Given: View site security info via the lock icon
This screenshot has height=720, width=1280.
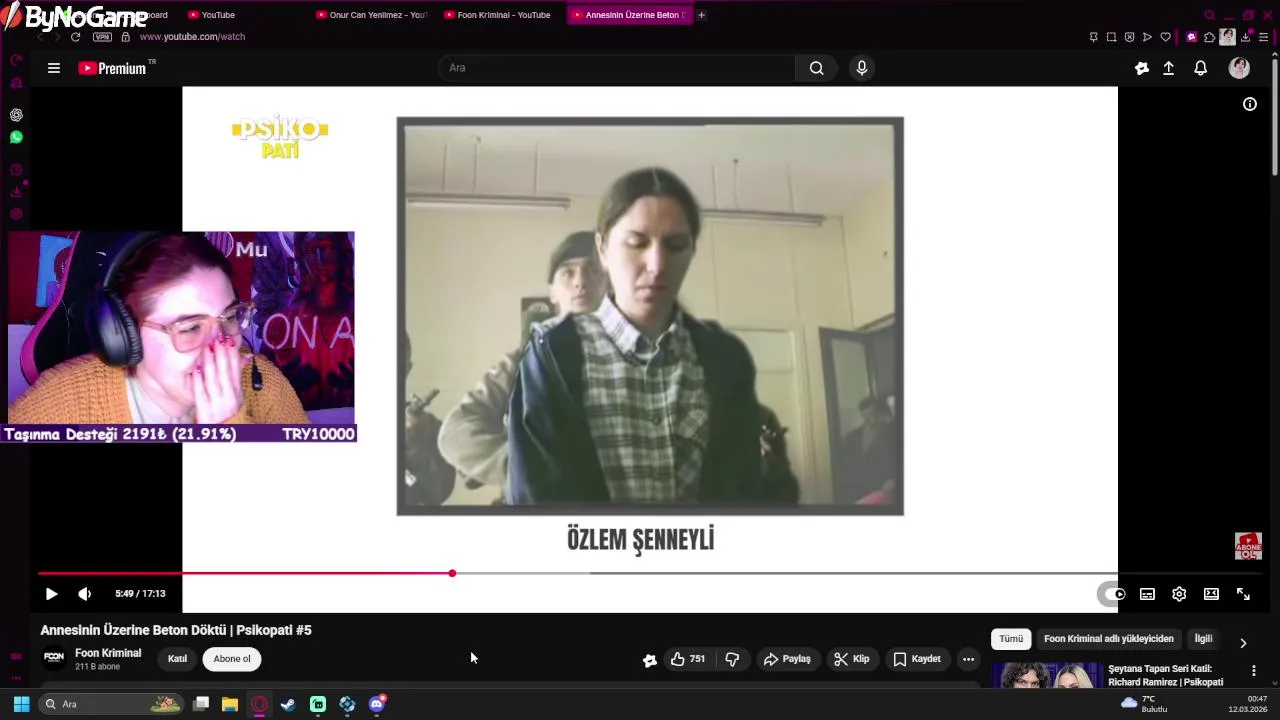Looking at the screenshot, I should (125, 37).
